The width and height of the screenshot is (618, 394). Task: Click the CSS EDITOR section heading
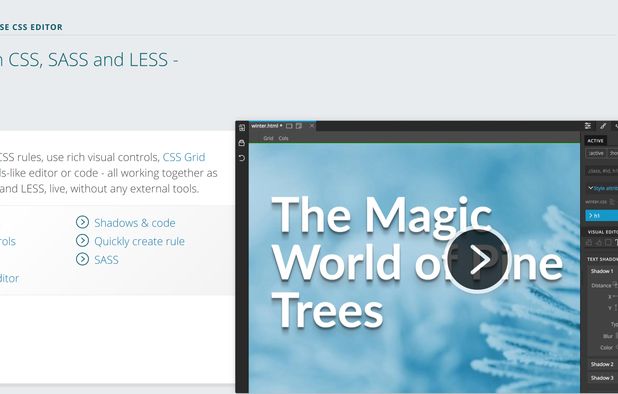(31, 27)
